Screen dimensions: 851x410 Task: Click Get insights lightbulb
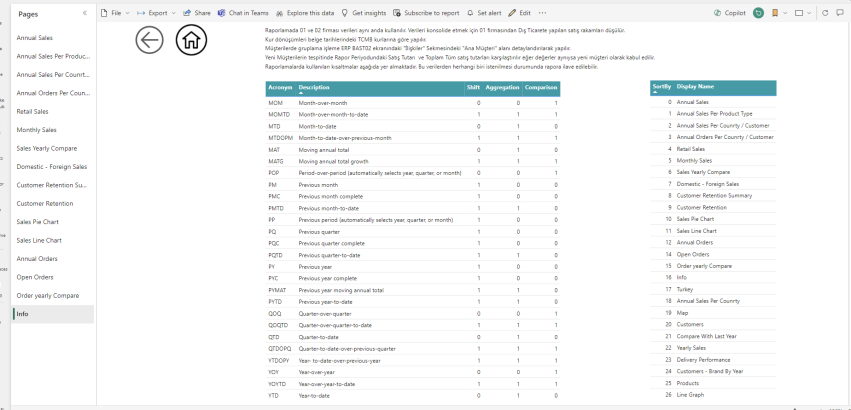point(364,13)
